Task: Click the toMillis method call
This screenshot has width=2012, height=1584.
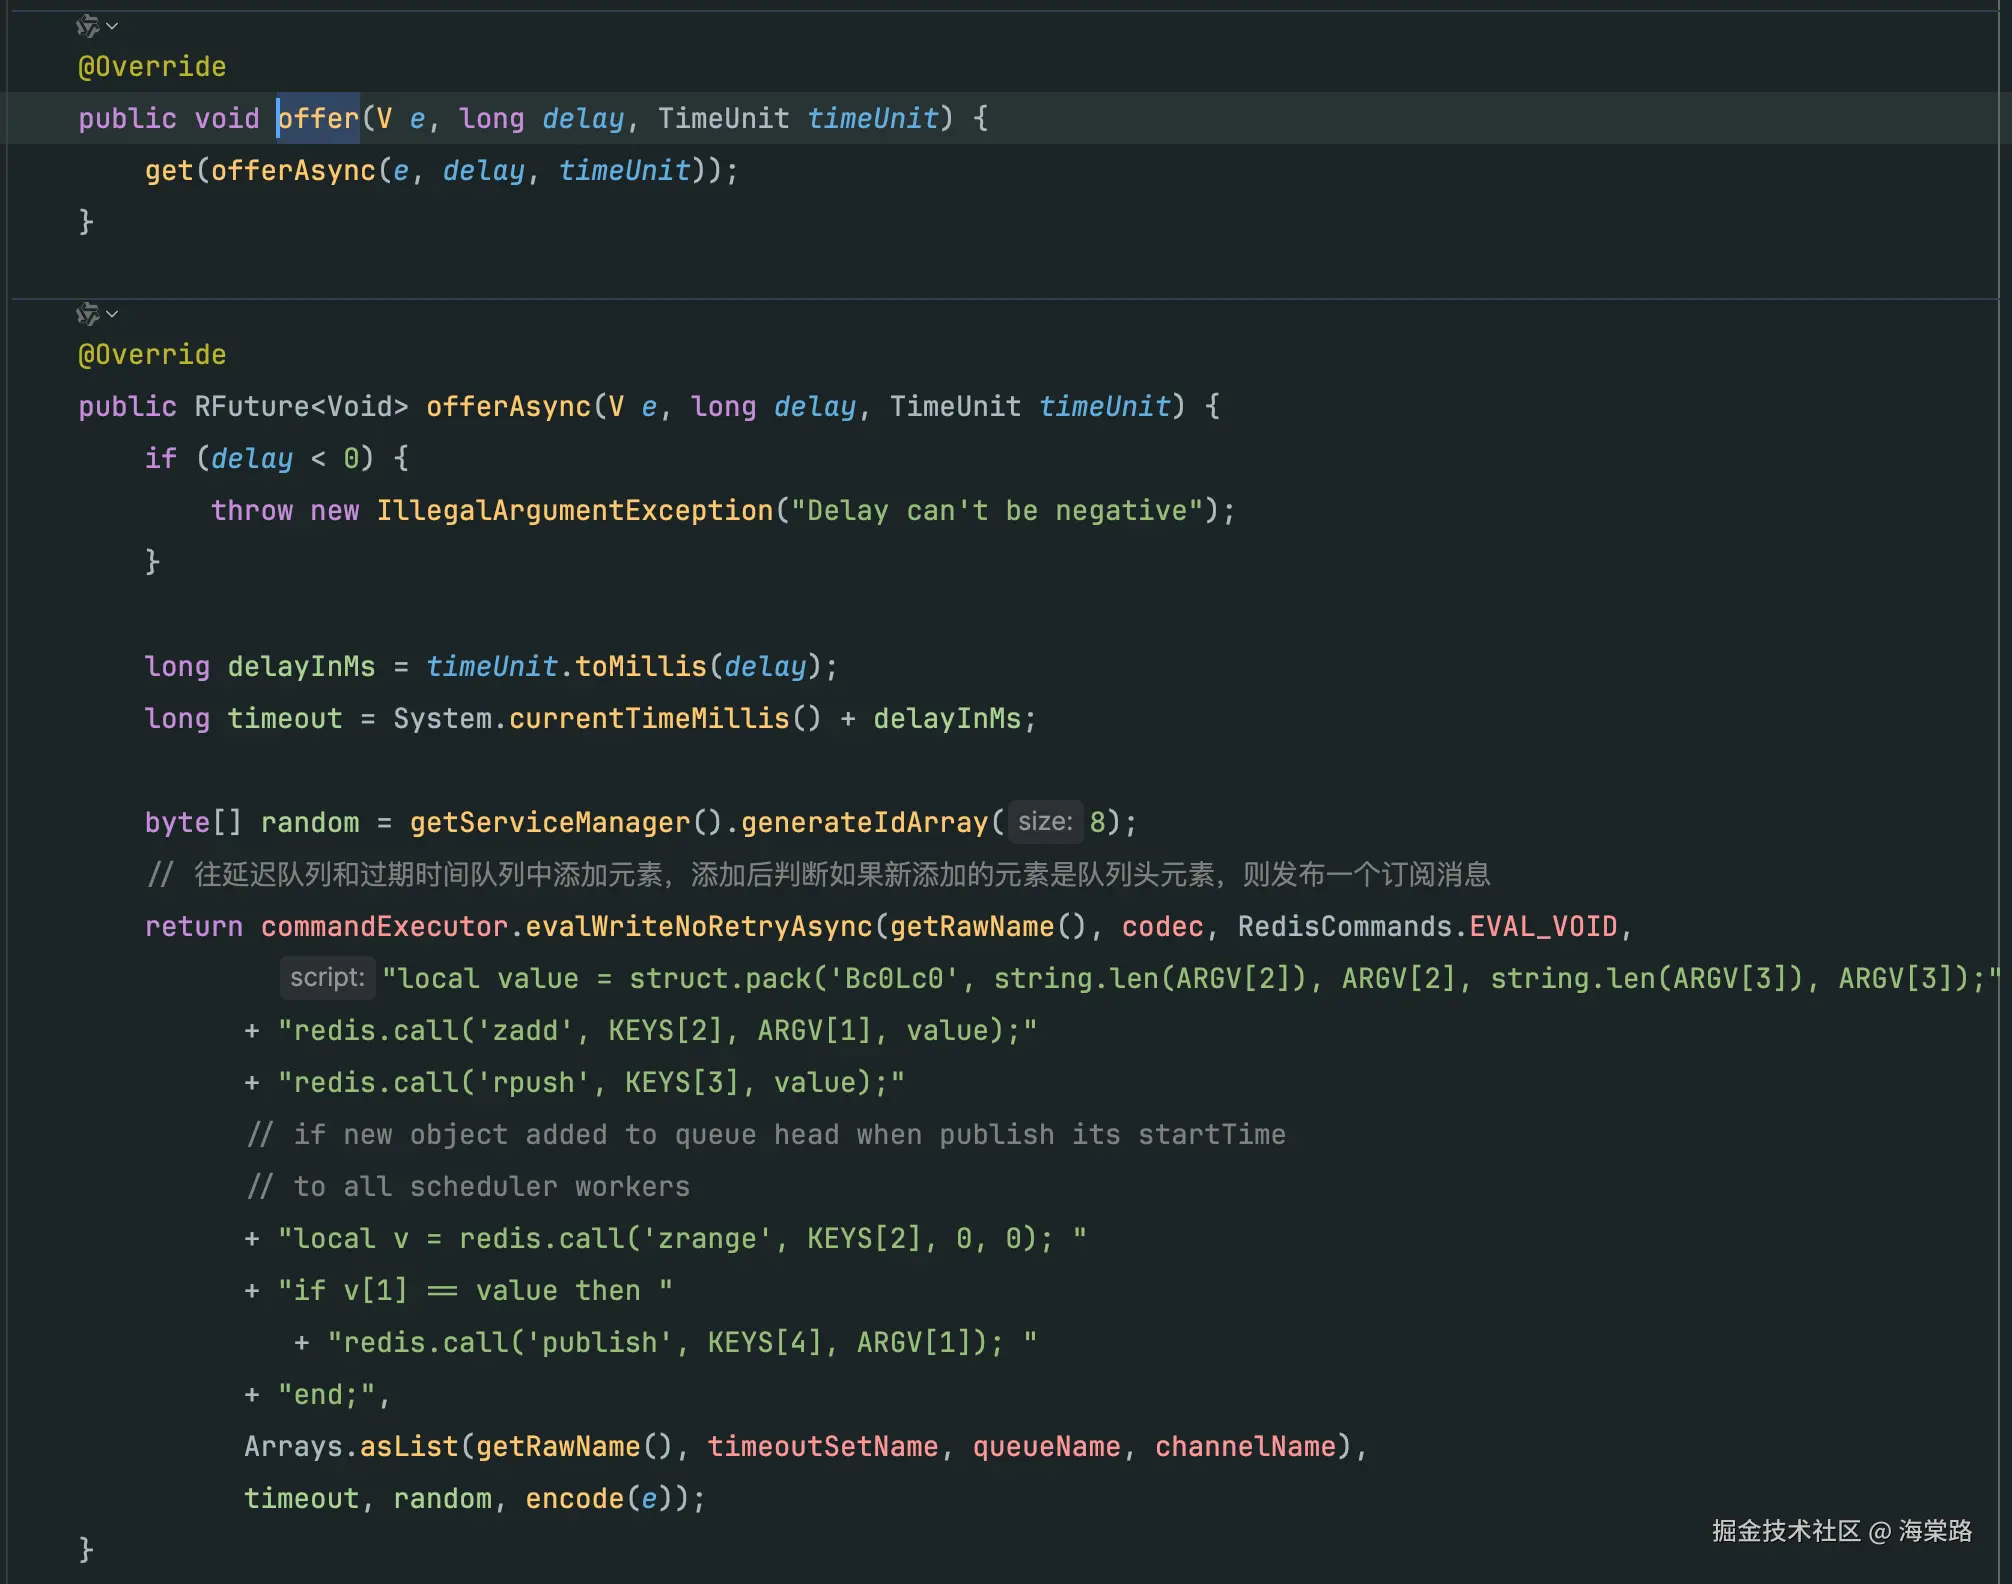Action: pyautogui.click(x=640, y=667)
